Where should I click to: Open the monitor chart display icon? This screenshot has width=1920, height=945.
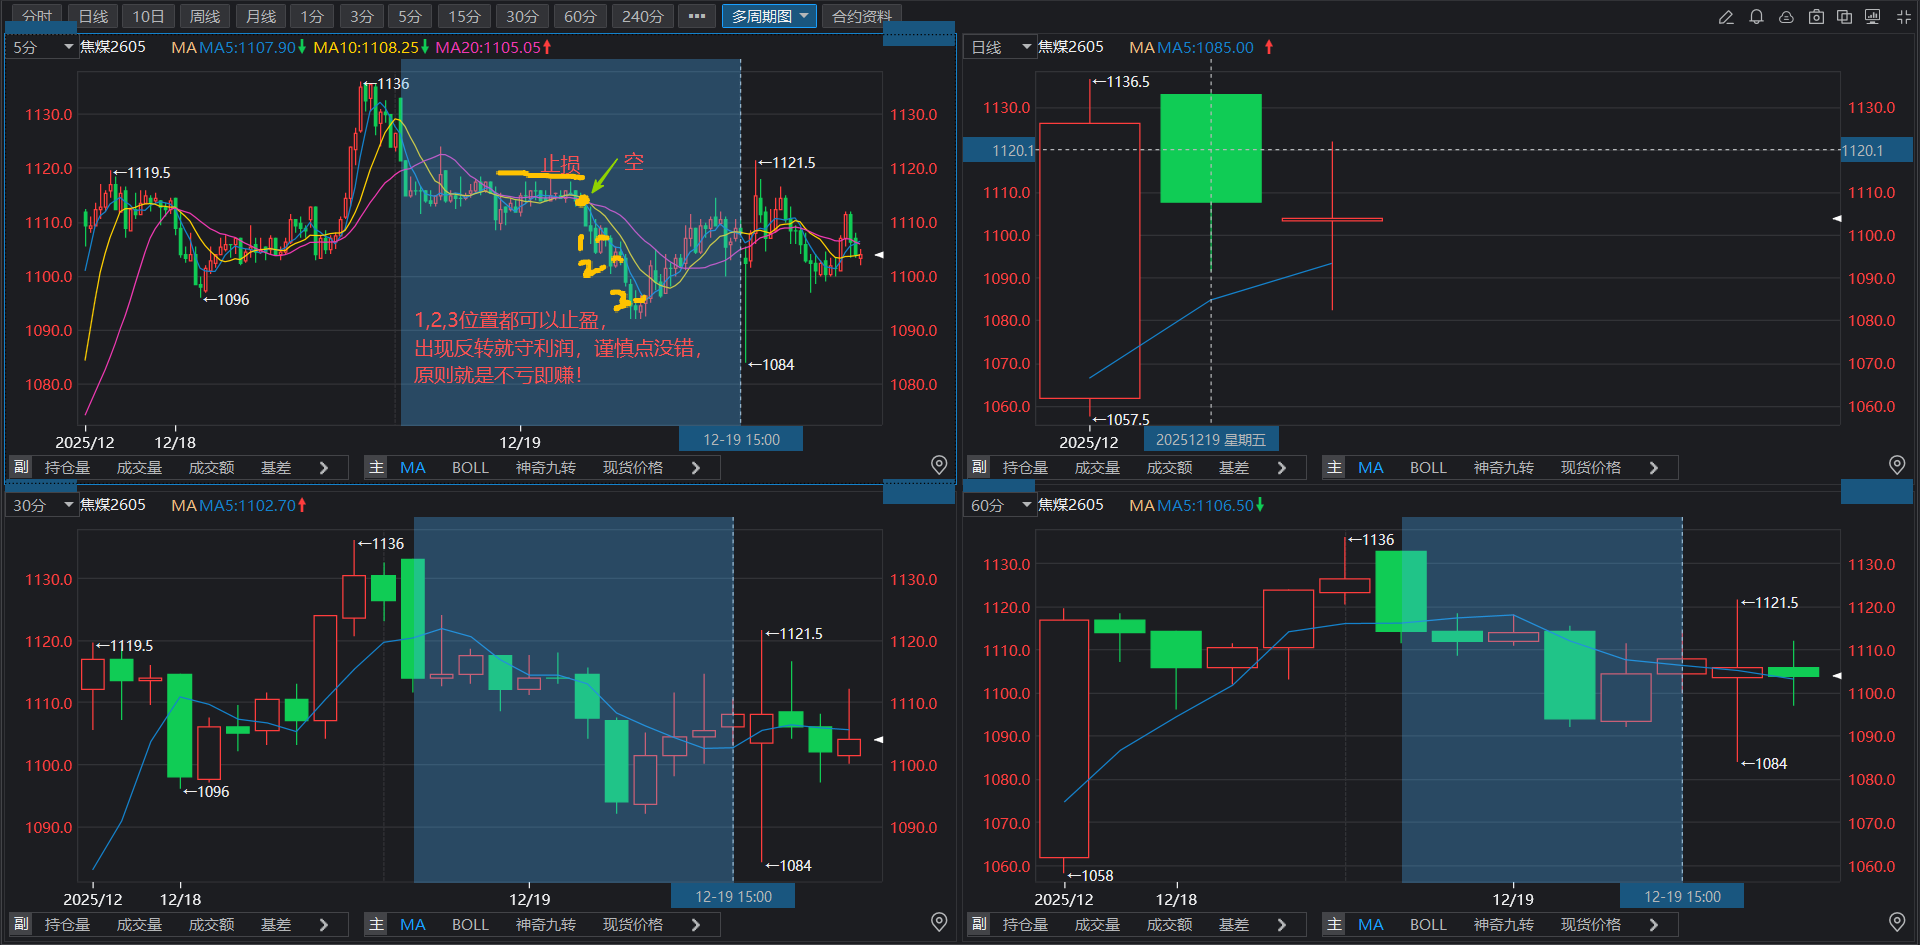[1873, 17]
